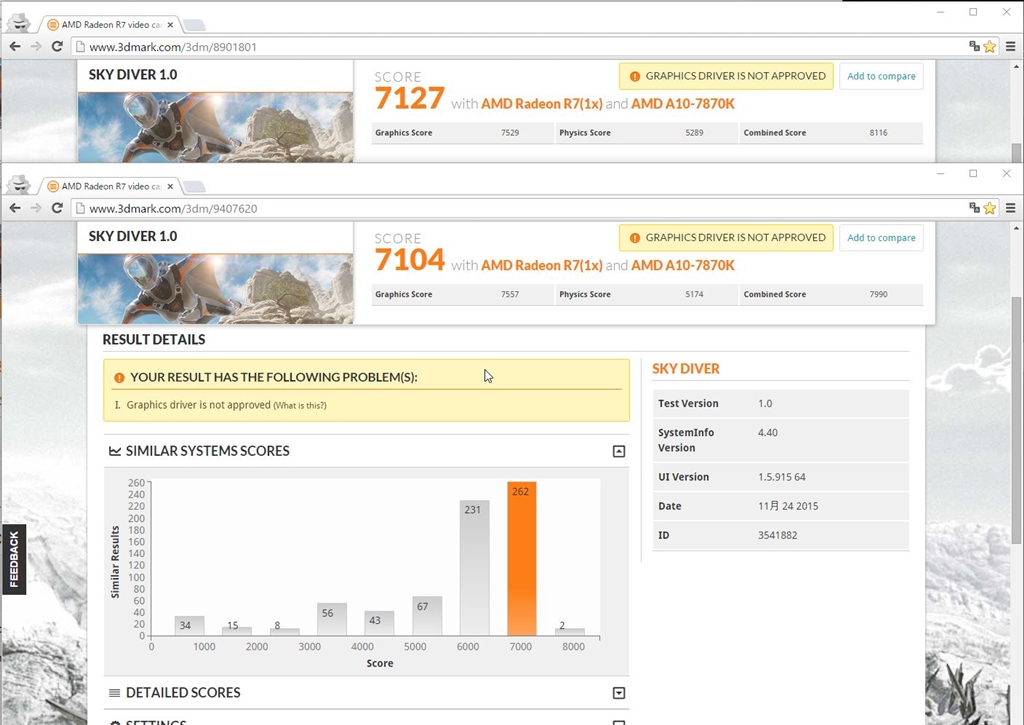The image size is (1024, 725).
Task: Reload the front 9407620 page
Action: coord(57,208)
